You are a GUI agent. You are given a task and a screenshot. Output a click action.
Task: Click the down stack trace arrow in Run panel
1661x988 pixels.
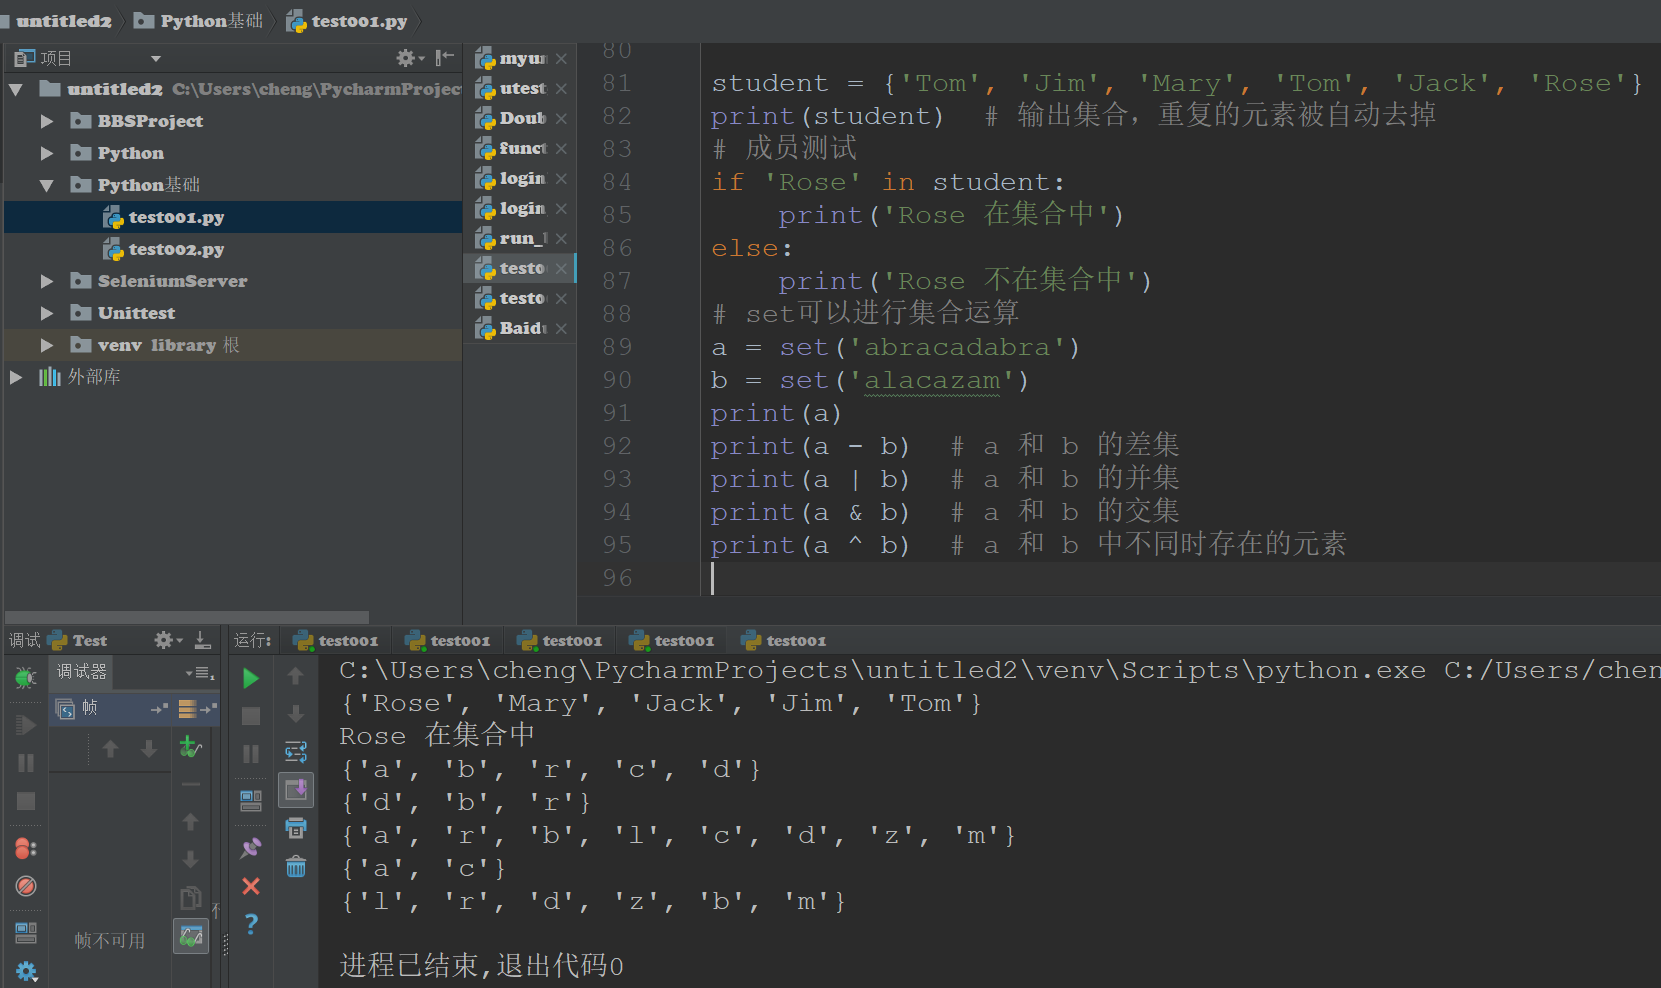coord(296,714)
